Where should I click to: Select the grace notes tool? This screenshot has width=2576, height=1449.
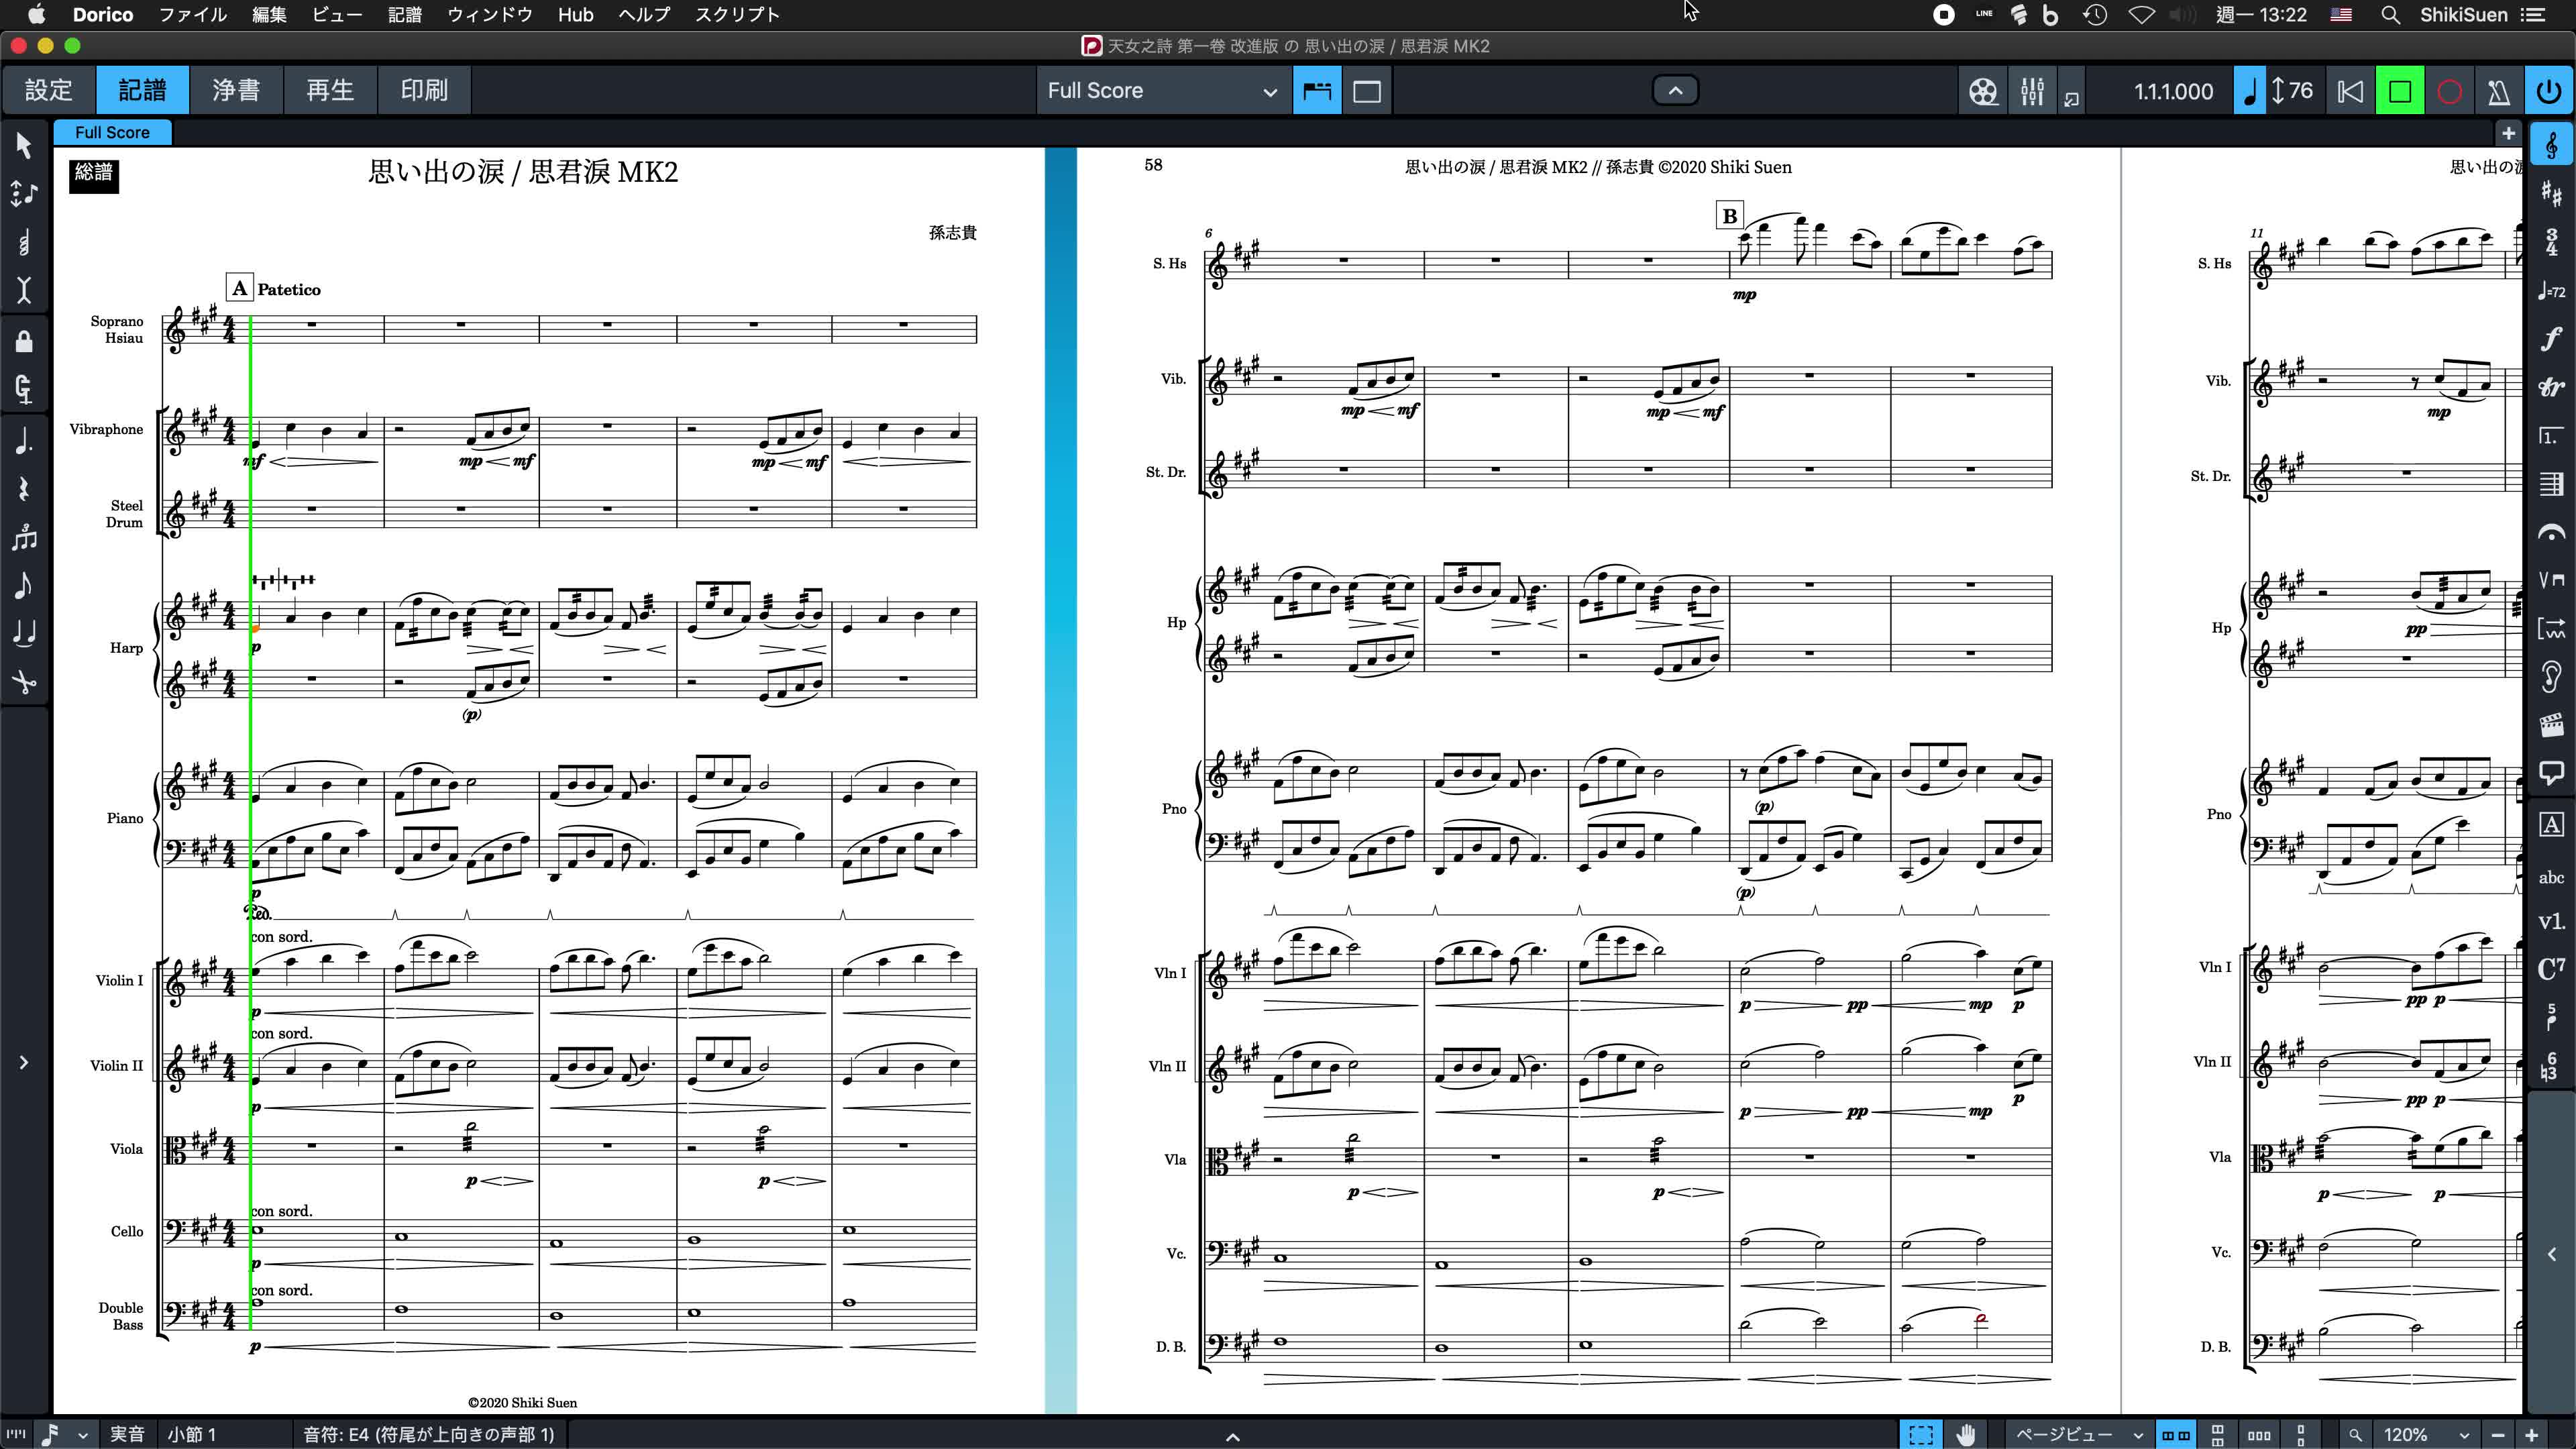pos(24,585)
